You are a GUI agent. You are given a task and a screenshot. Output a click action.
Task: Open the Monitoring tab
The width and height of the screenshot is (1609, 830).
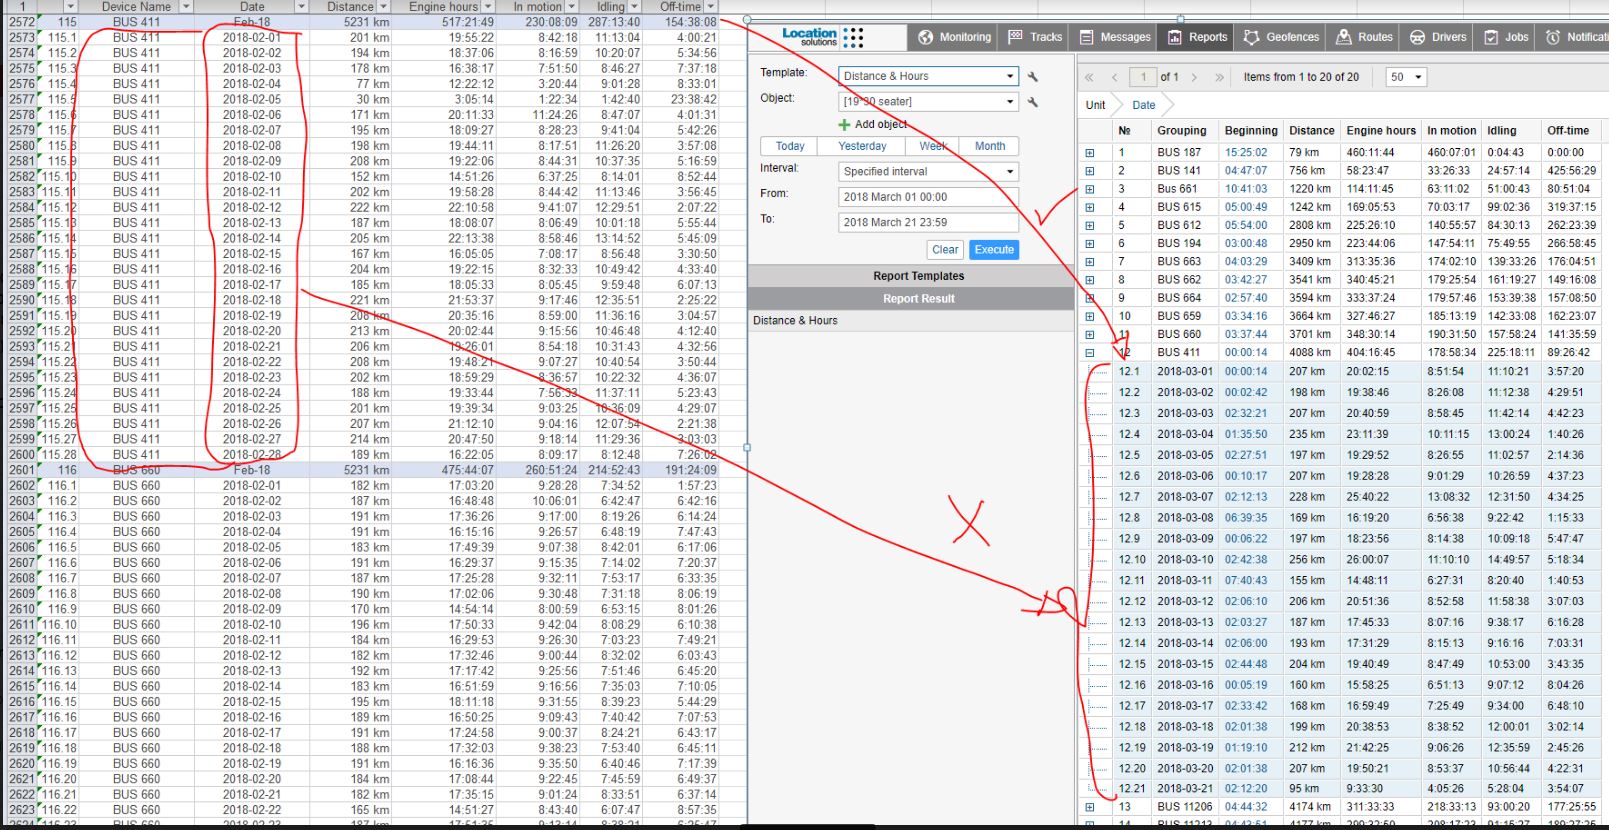click(x=954, y=37)
